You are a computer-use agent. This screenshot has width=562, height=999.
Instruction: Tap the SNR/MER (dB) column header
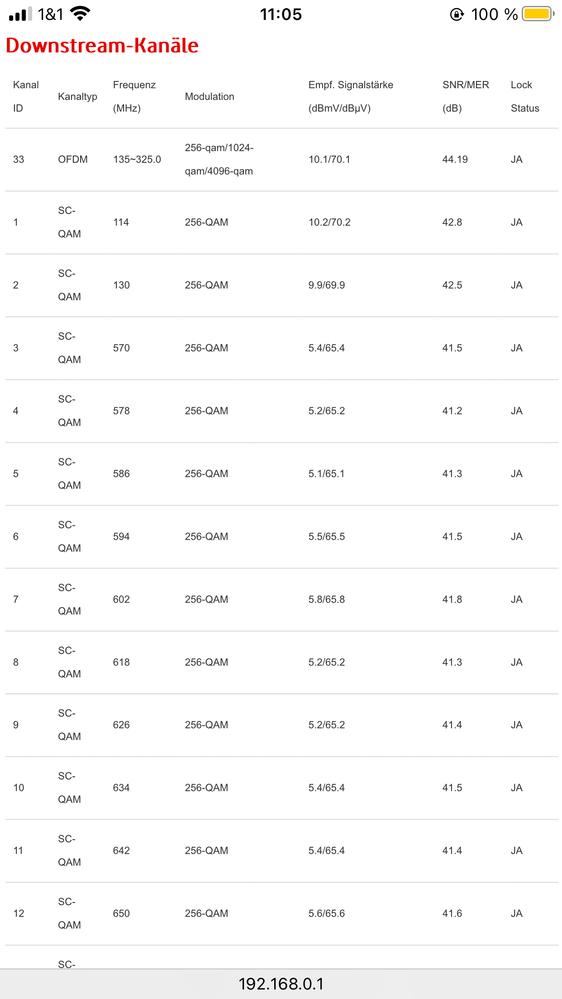click(x=466, y=96)
